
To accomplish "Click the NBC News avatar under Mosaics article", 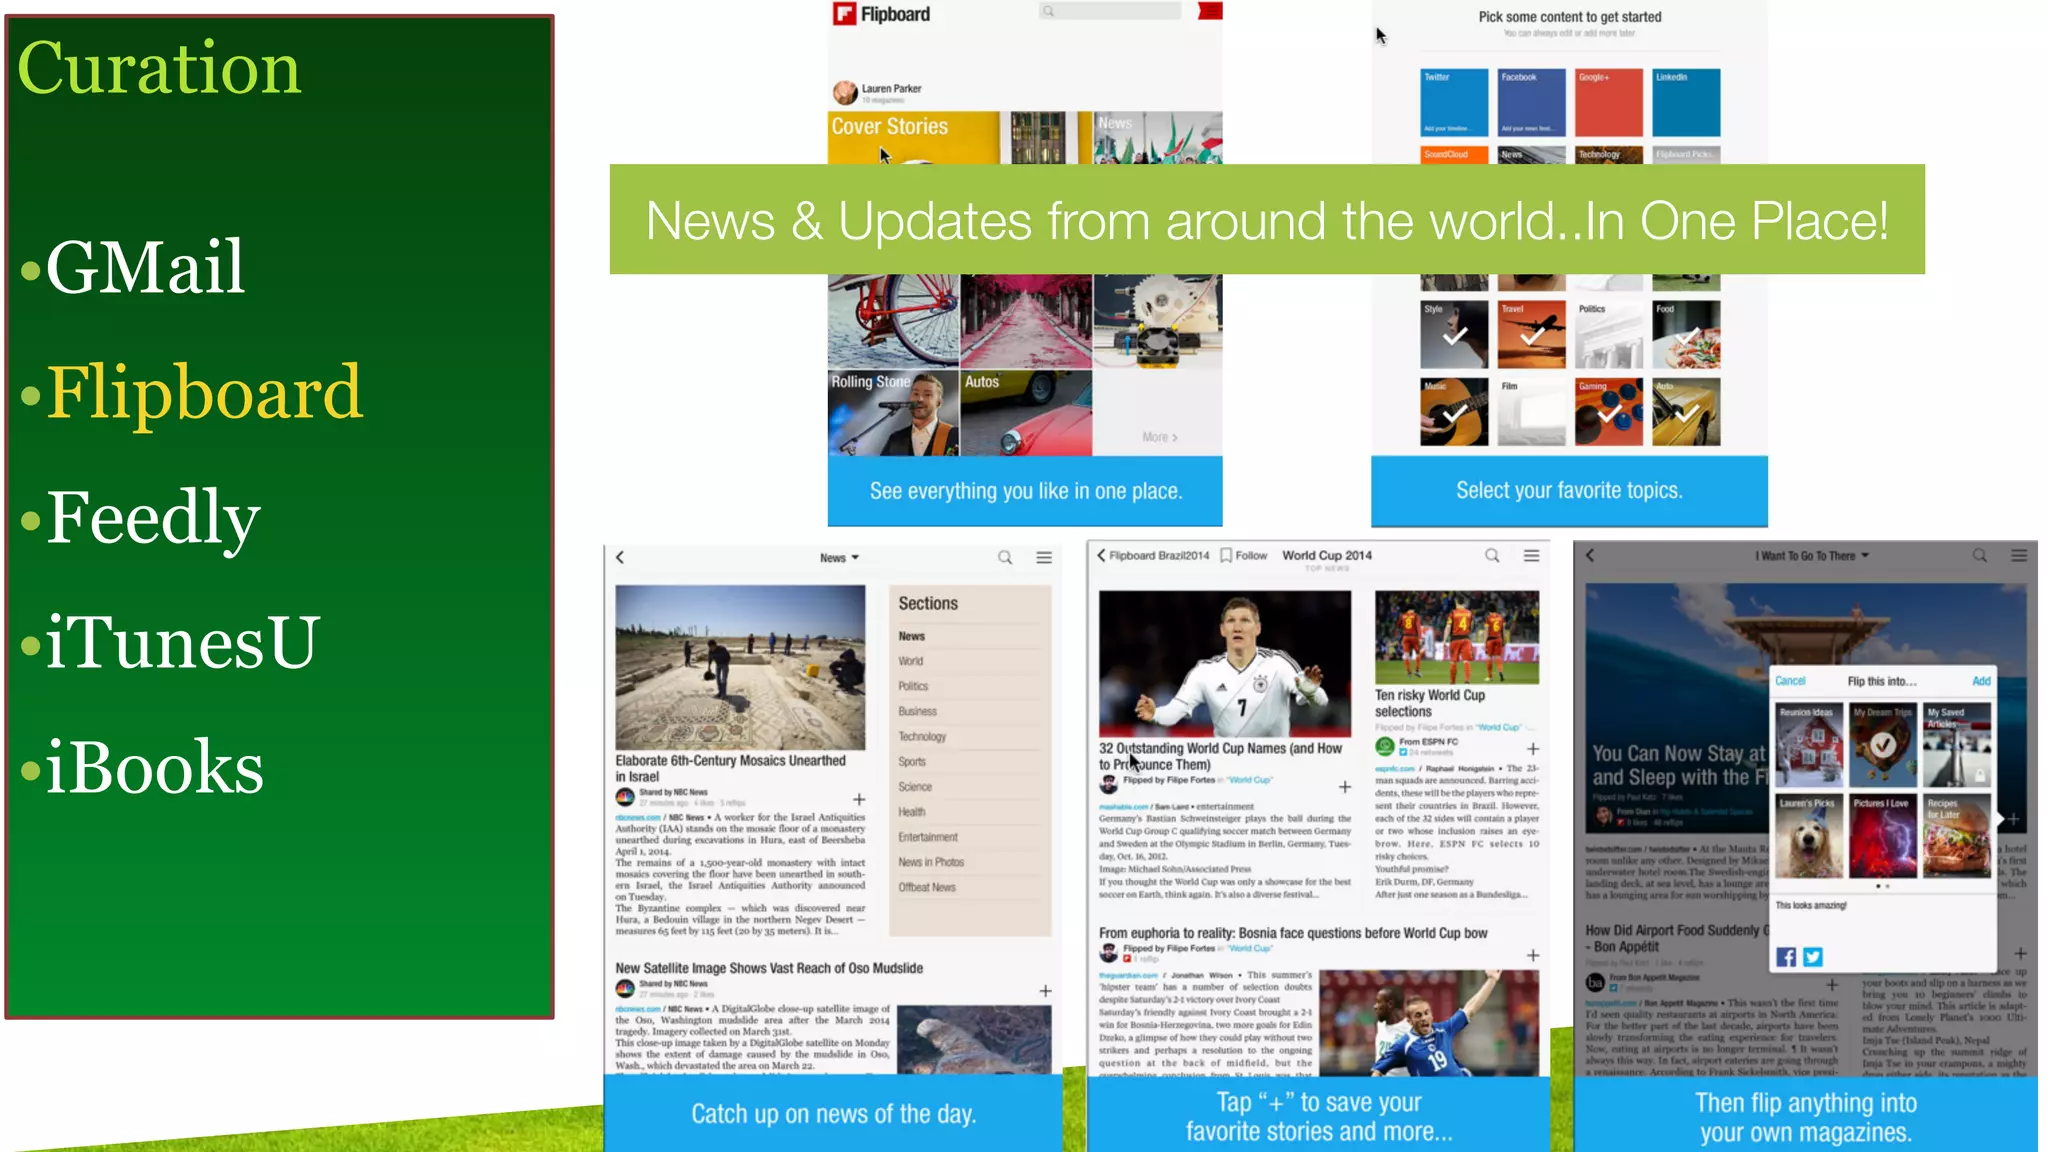I will 625,797.
